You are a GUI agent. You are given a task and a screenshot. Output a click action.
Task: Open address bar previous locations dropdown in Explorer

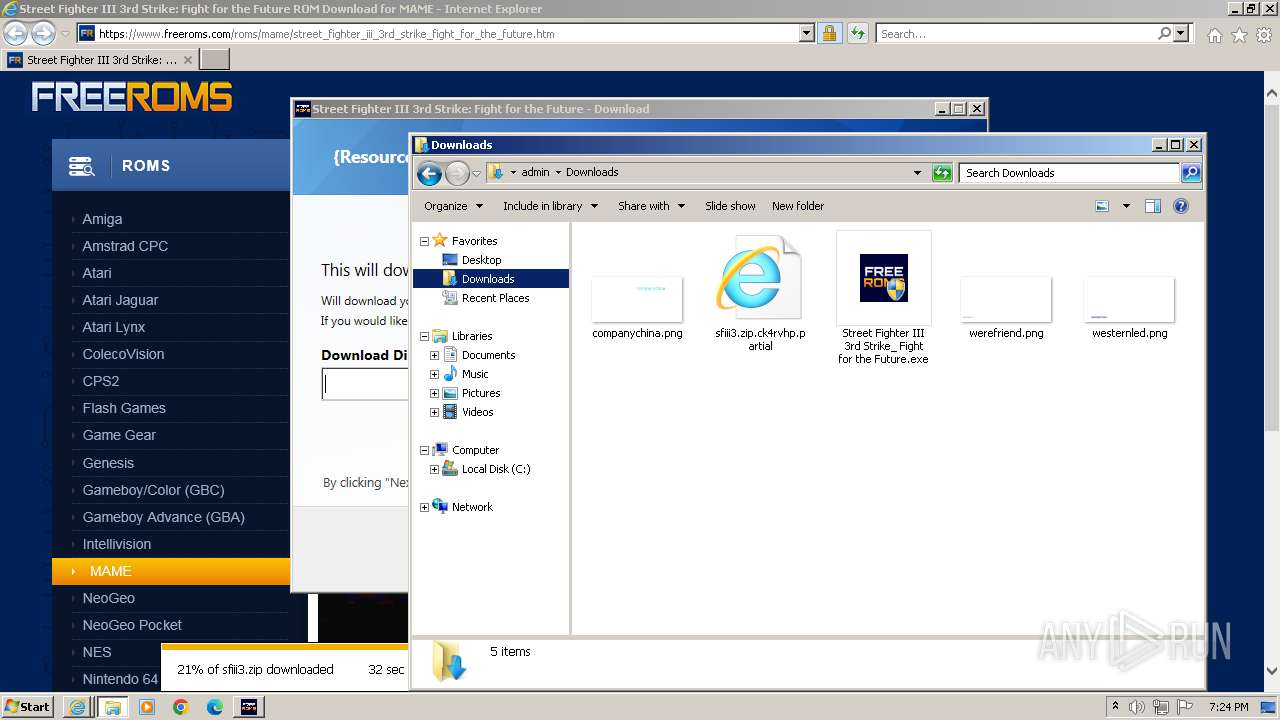click(917, 173)
